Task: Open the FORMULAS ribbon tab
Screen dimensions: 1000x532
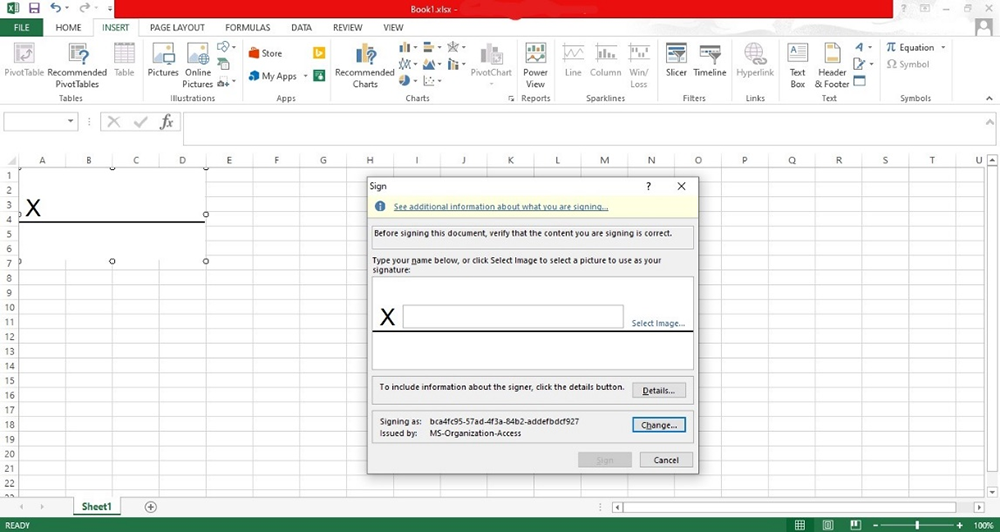Action: 247,28
